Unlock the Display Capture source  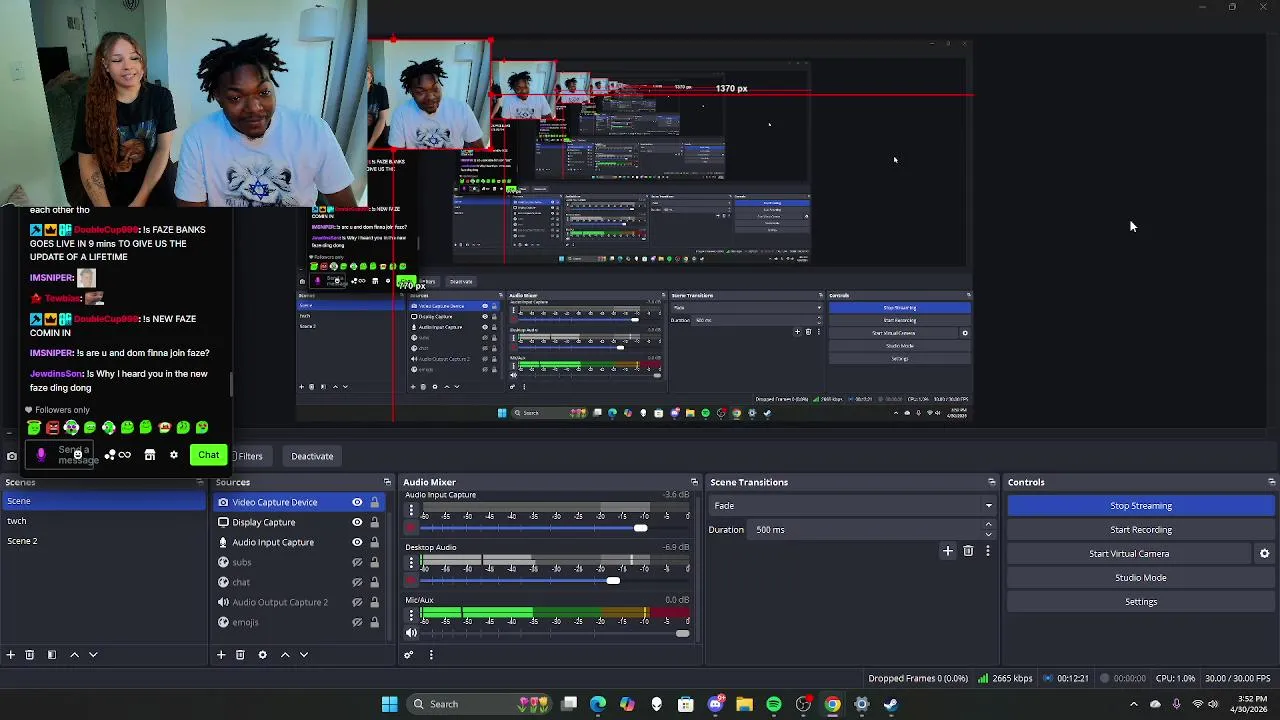[x=375, y=522]
